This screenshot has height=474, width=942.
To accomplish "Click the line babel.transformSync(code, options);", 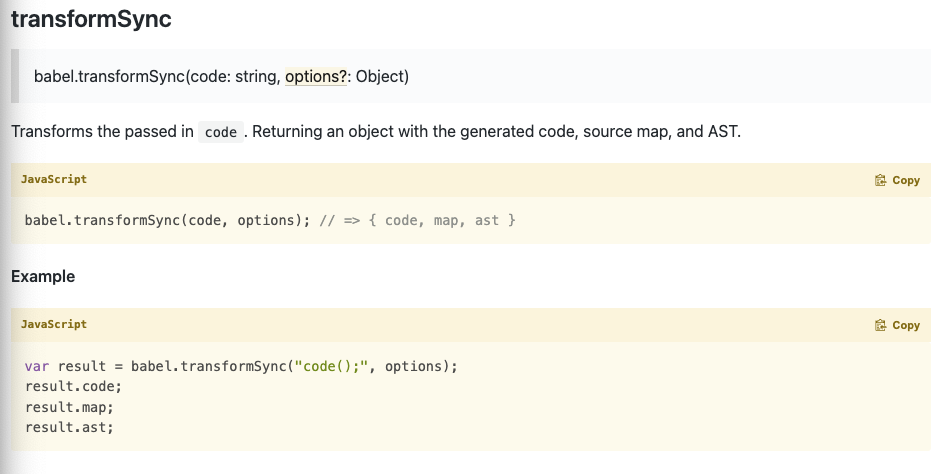I will 168,220.
